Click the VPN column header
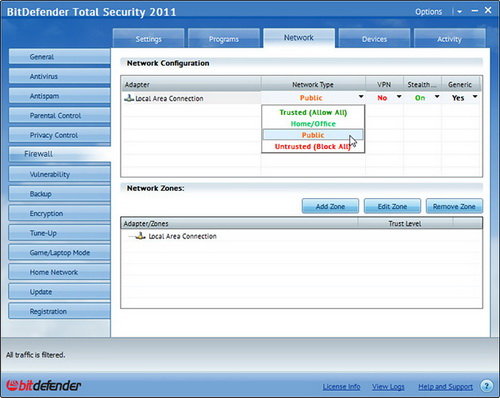Screen dimensions: 500x398 point(384,85)
